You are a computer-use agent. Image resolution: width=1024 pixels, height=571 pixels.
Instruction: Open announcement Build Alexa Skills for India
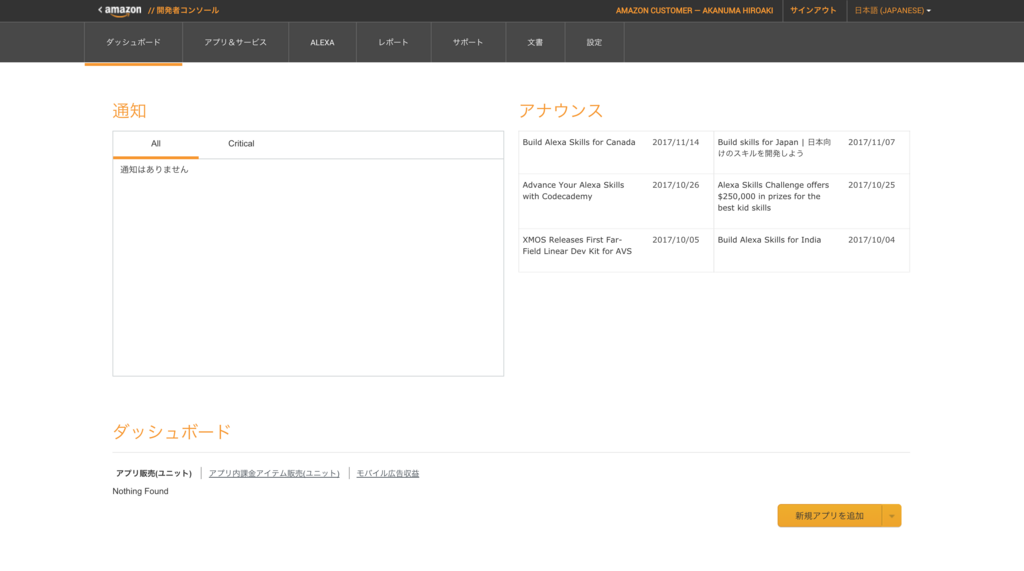tap(769, 240)
